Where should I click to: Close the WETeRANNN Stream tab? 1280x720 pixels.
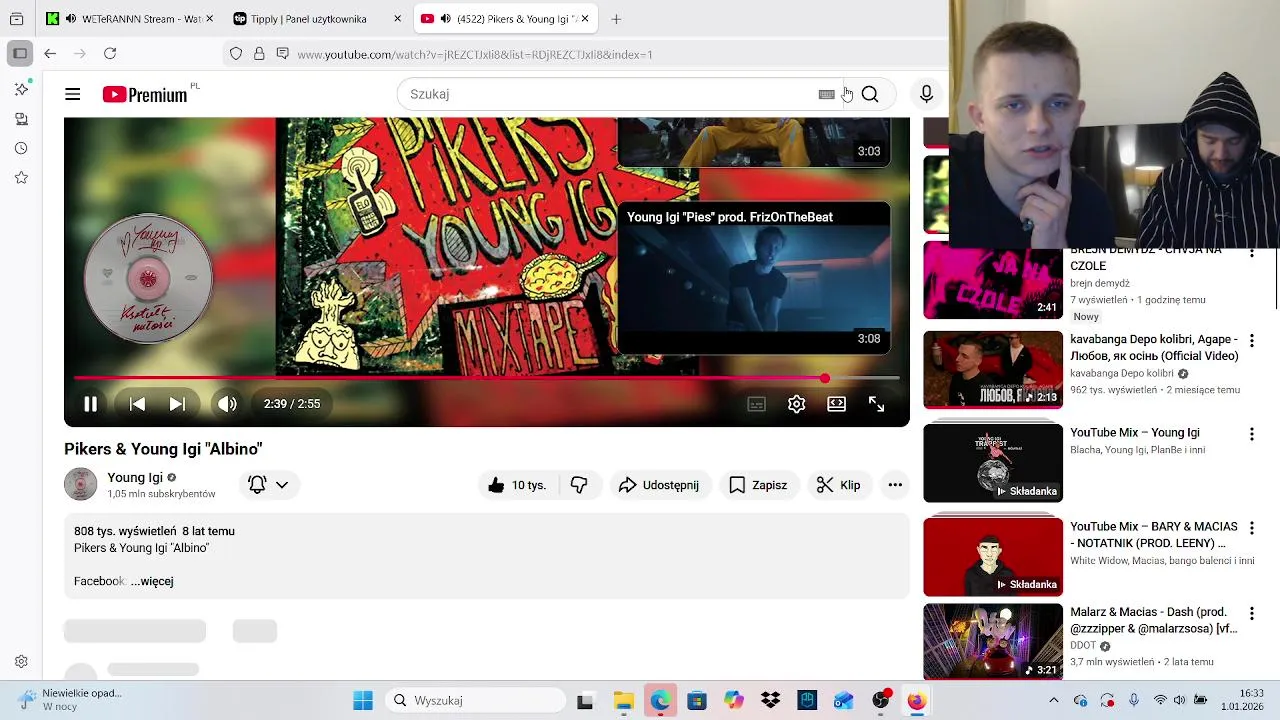pyautogui.click(x=210, y=19)
